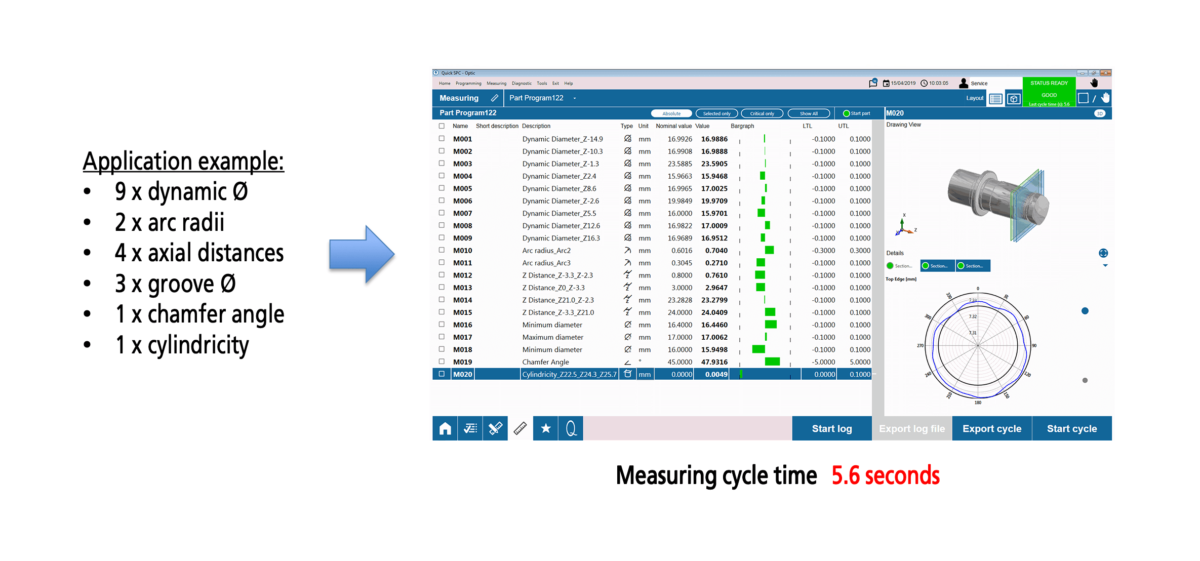
Task: Select the 3D cube layout icon
Action: (x=1013, y=98)
